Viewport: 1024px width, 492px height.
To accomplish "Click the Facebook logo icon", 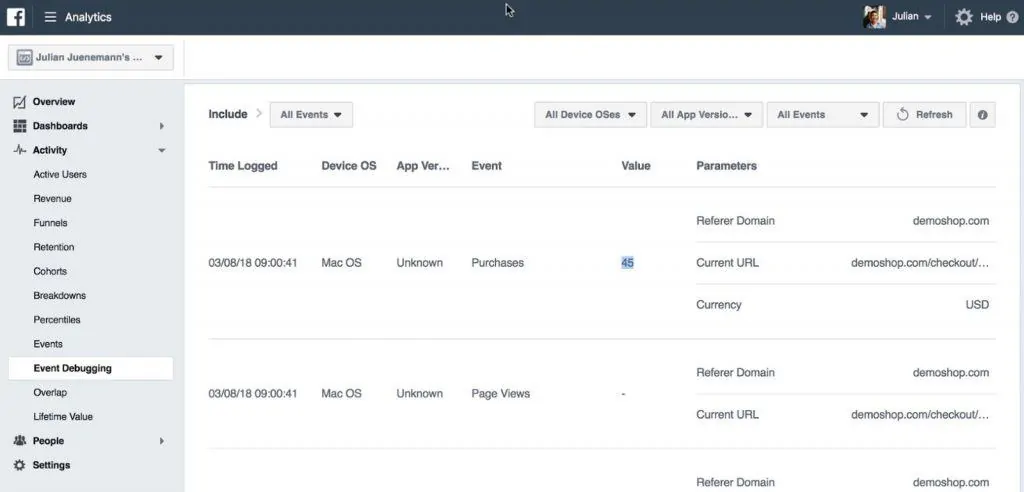I will [x=16, y=17].
